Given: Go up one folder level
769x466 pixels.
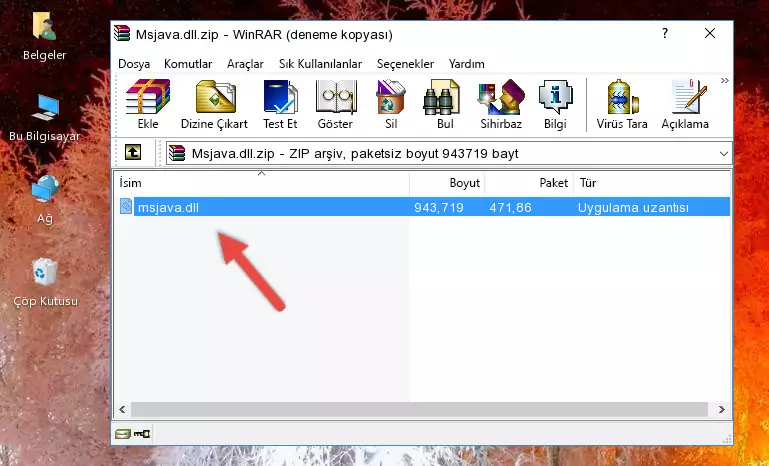Looking at the screenshot, I should click(x=133, y=153).
